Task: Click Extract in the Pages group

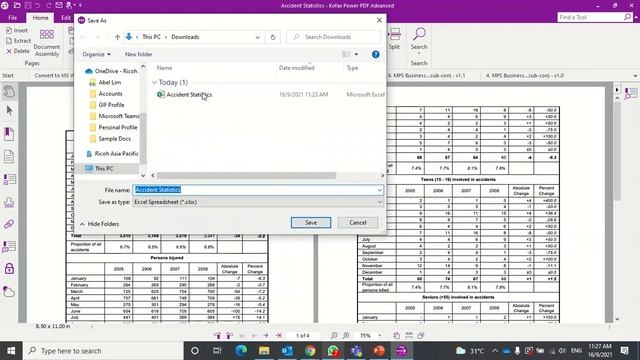Action: (x=19, y=41)
